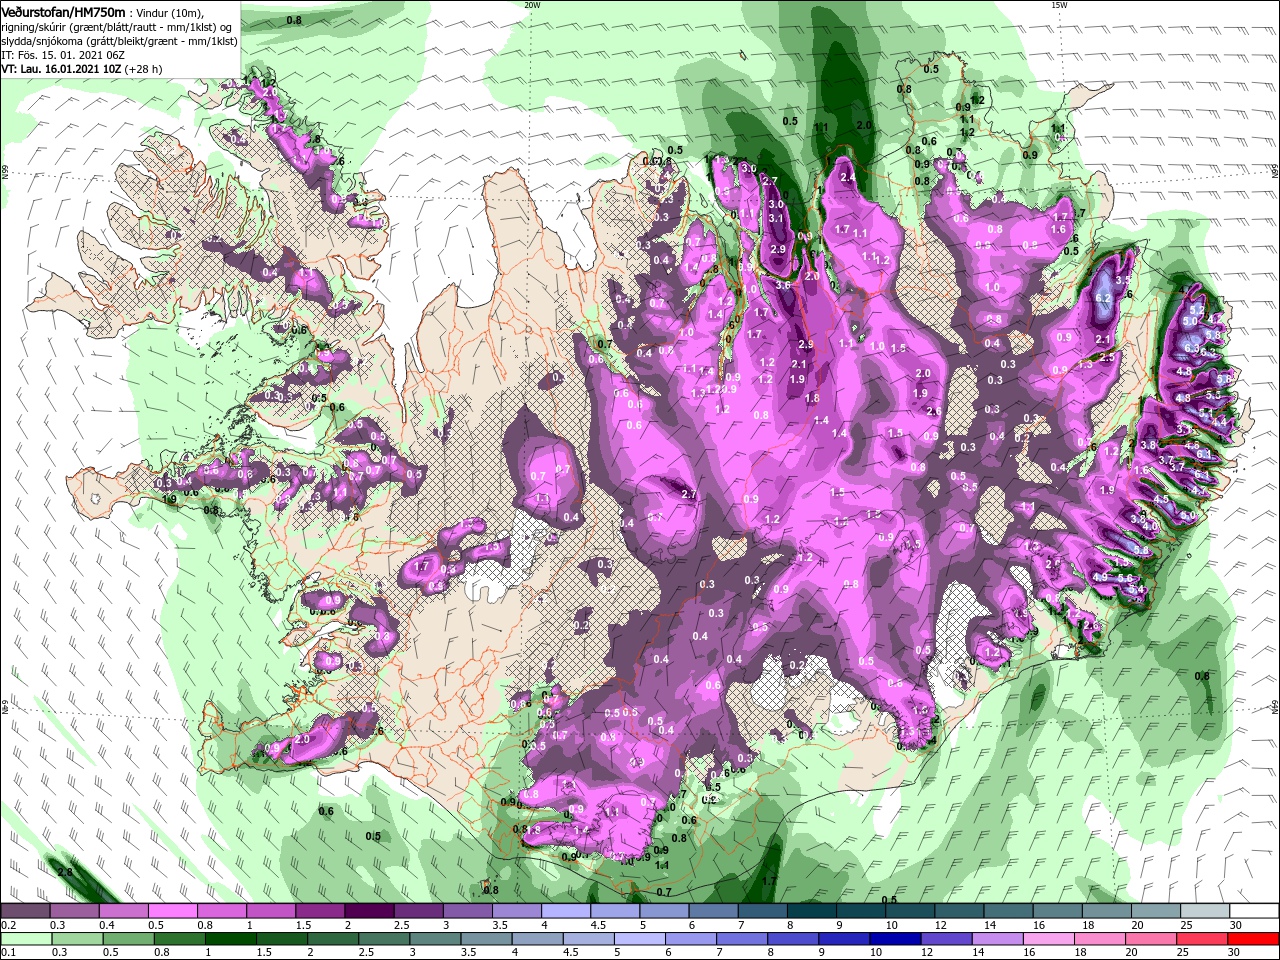Pick upper legend light blue swatch between 4 and 4.5
The width and height of the screenshot is (1280, 960).
pos(565,912)
